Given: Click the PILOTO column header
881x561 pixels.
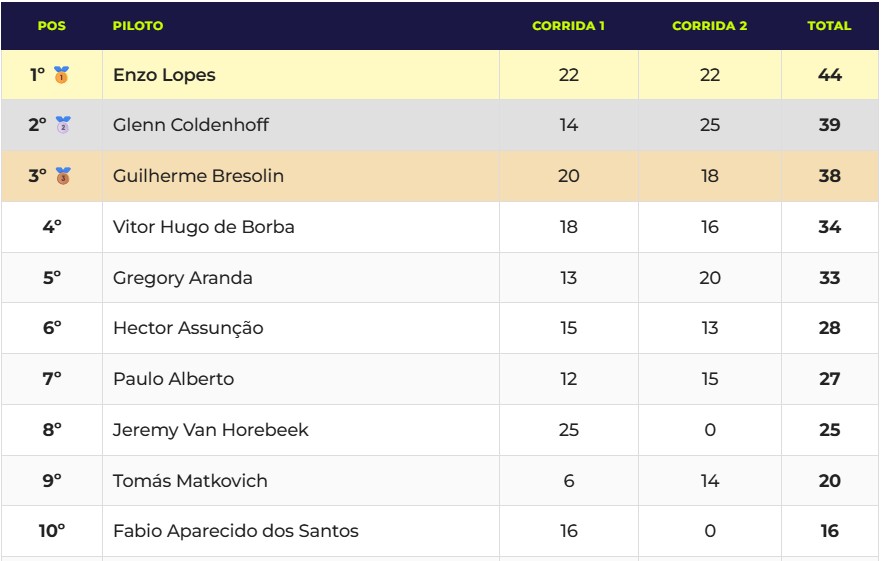Looking at the screenshot, I should (138, 26).
